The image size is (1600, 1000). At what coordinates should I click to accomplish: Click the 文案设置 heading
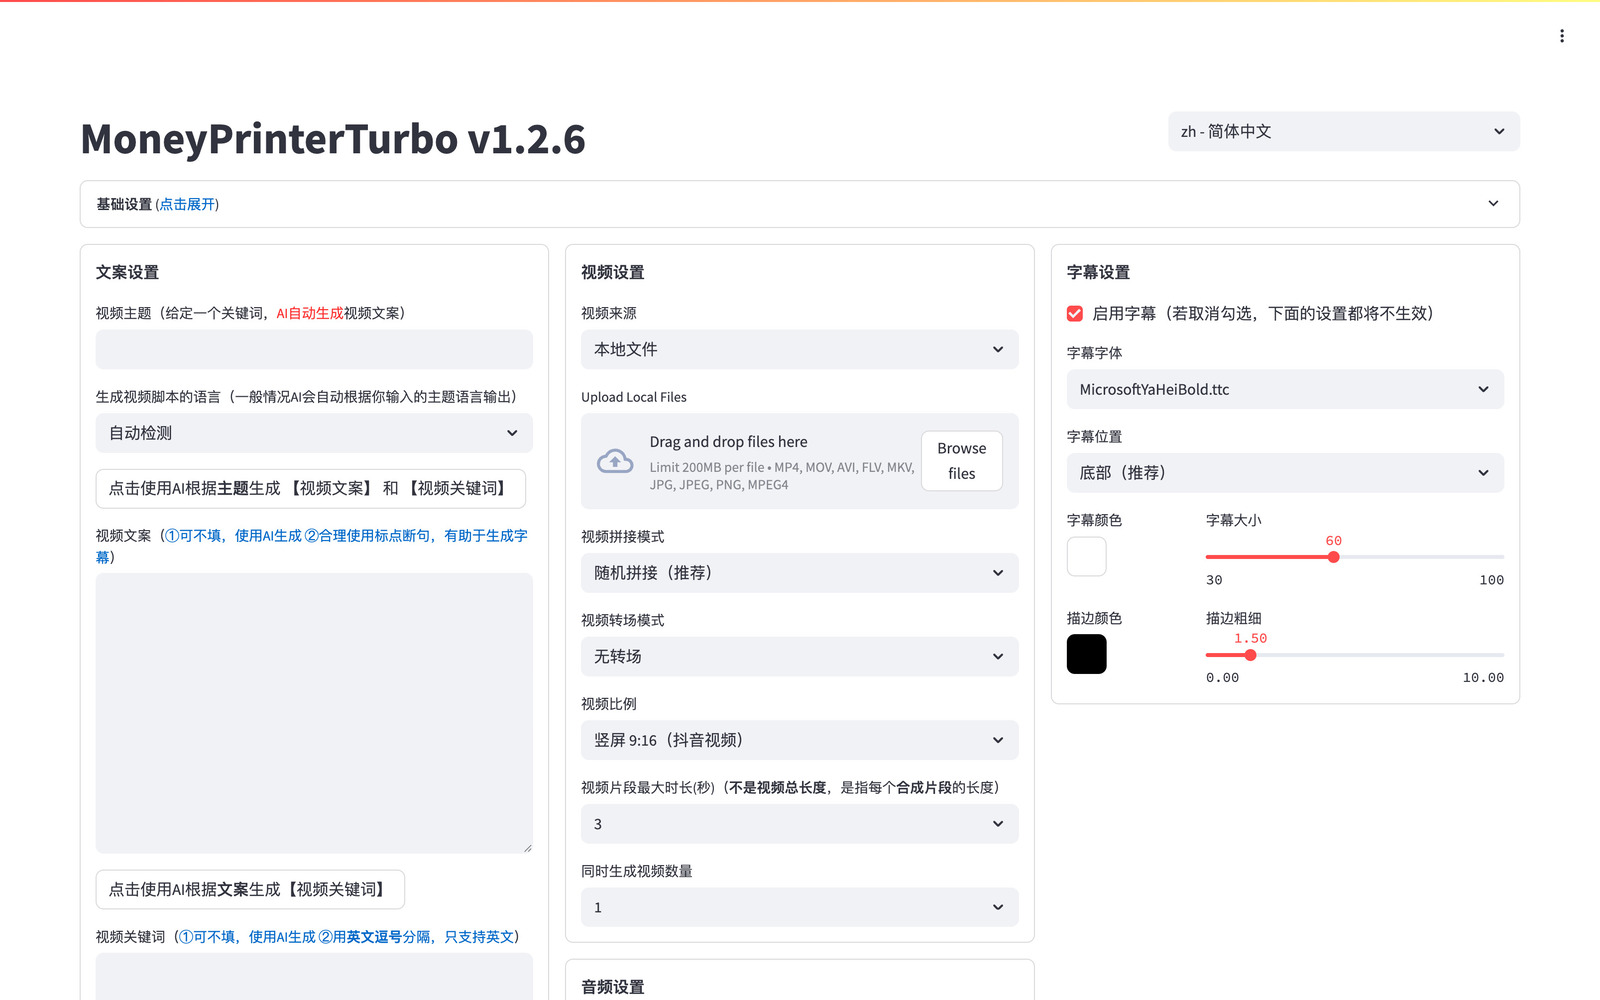(x=127, y=272)
